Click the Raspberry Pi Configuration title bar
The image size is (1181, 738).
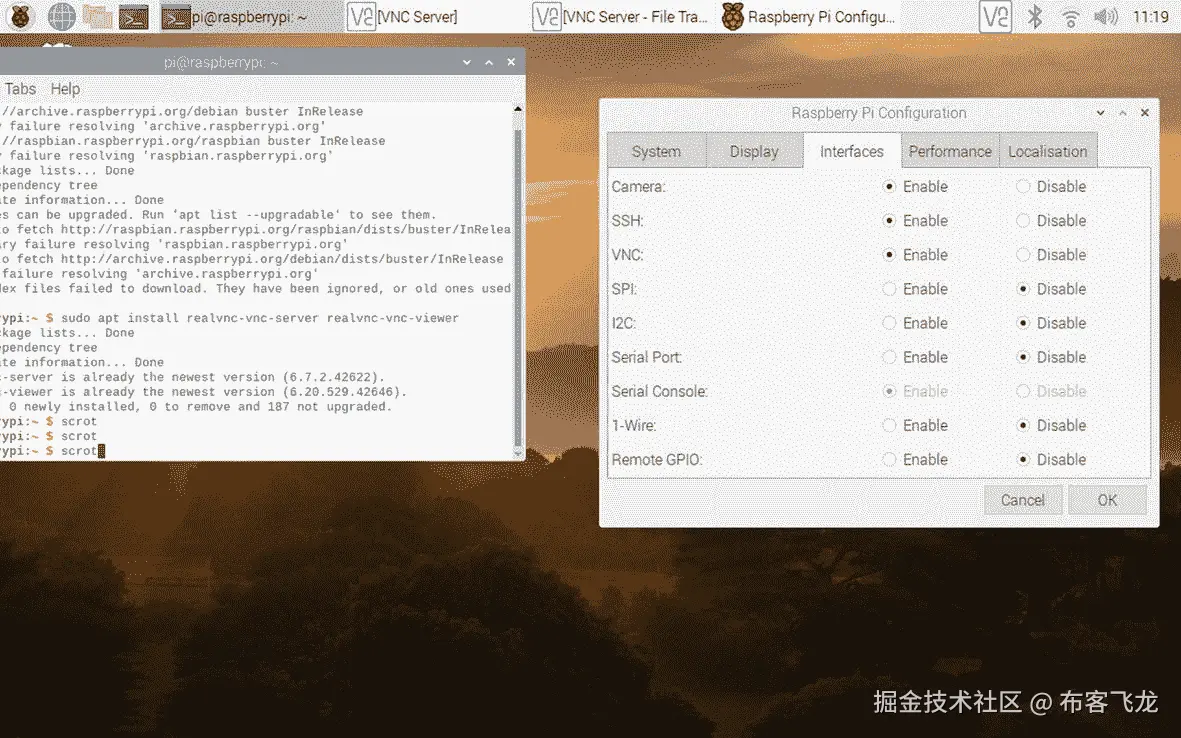point(878,113)
